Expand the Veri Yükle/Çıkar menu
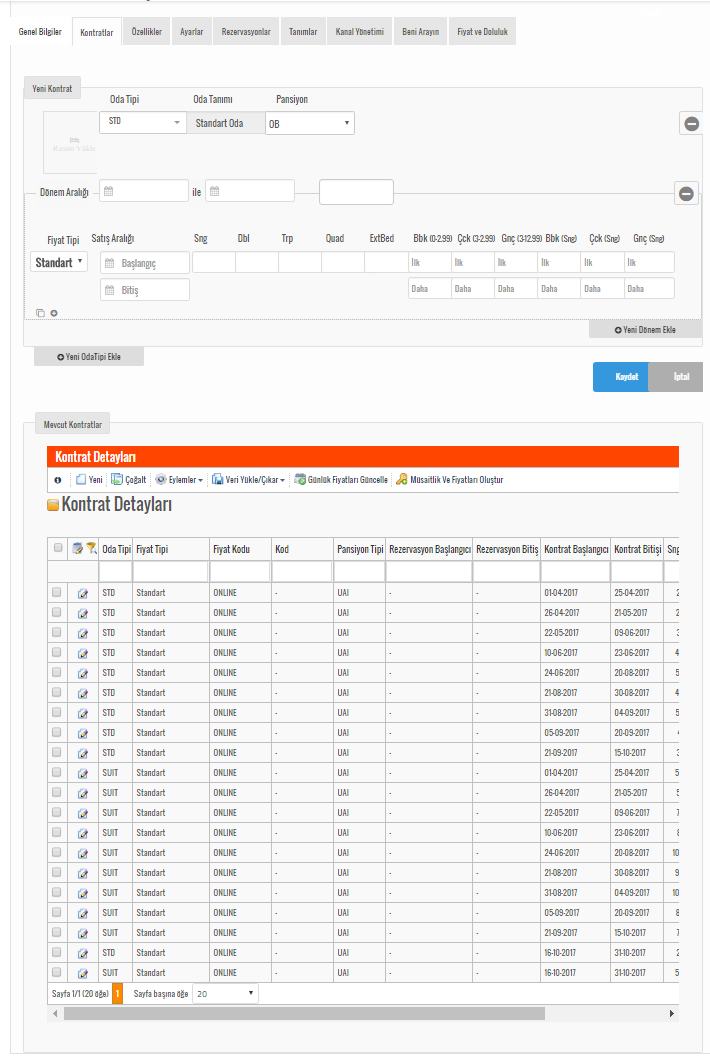 click(x=248, y=480)
